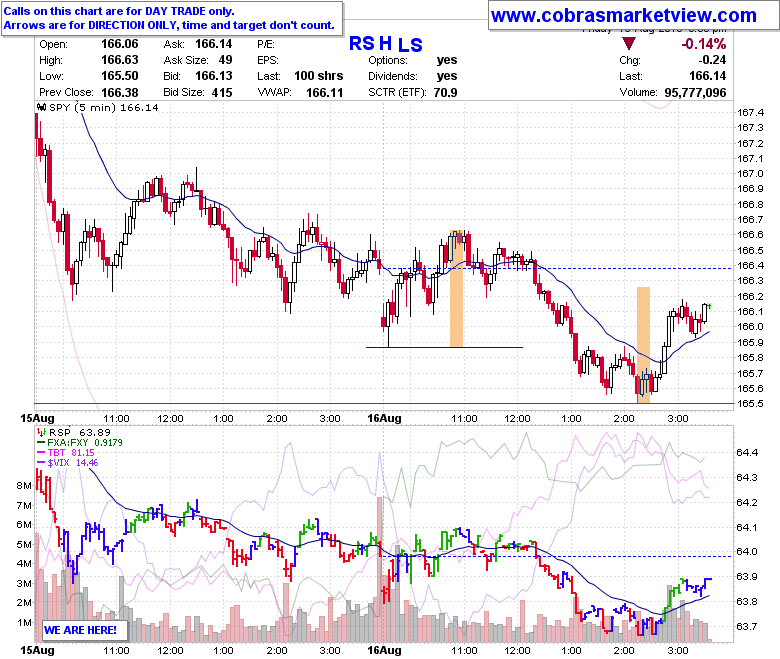Image resolution: width=780 pixels, height=659 pixels.
Task: Select the Chg value -0.24
Action: 712,60
